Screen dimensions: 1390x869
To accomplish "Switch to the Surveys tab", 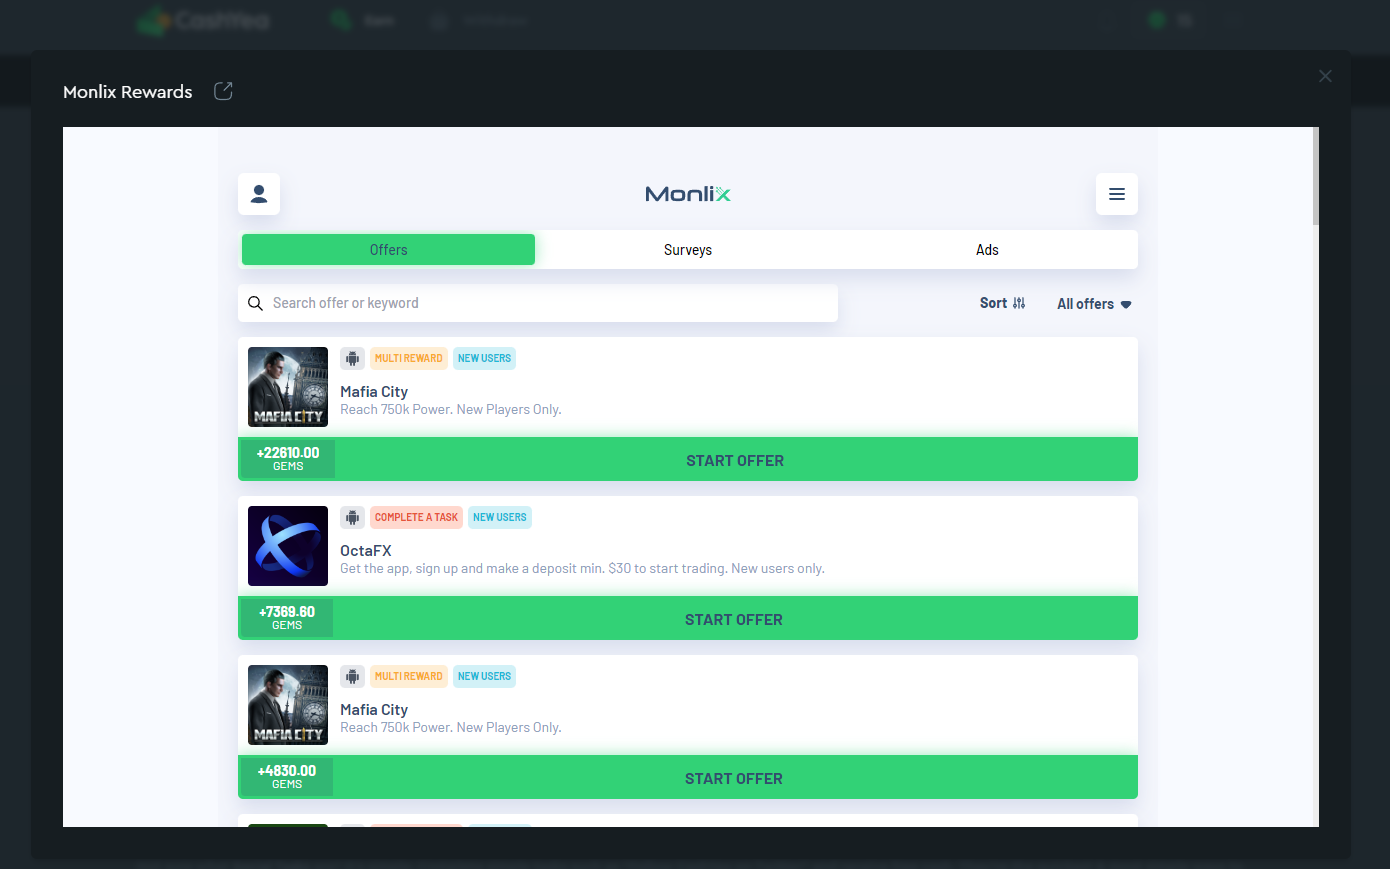I will pos(688,250).
